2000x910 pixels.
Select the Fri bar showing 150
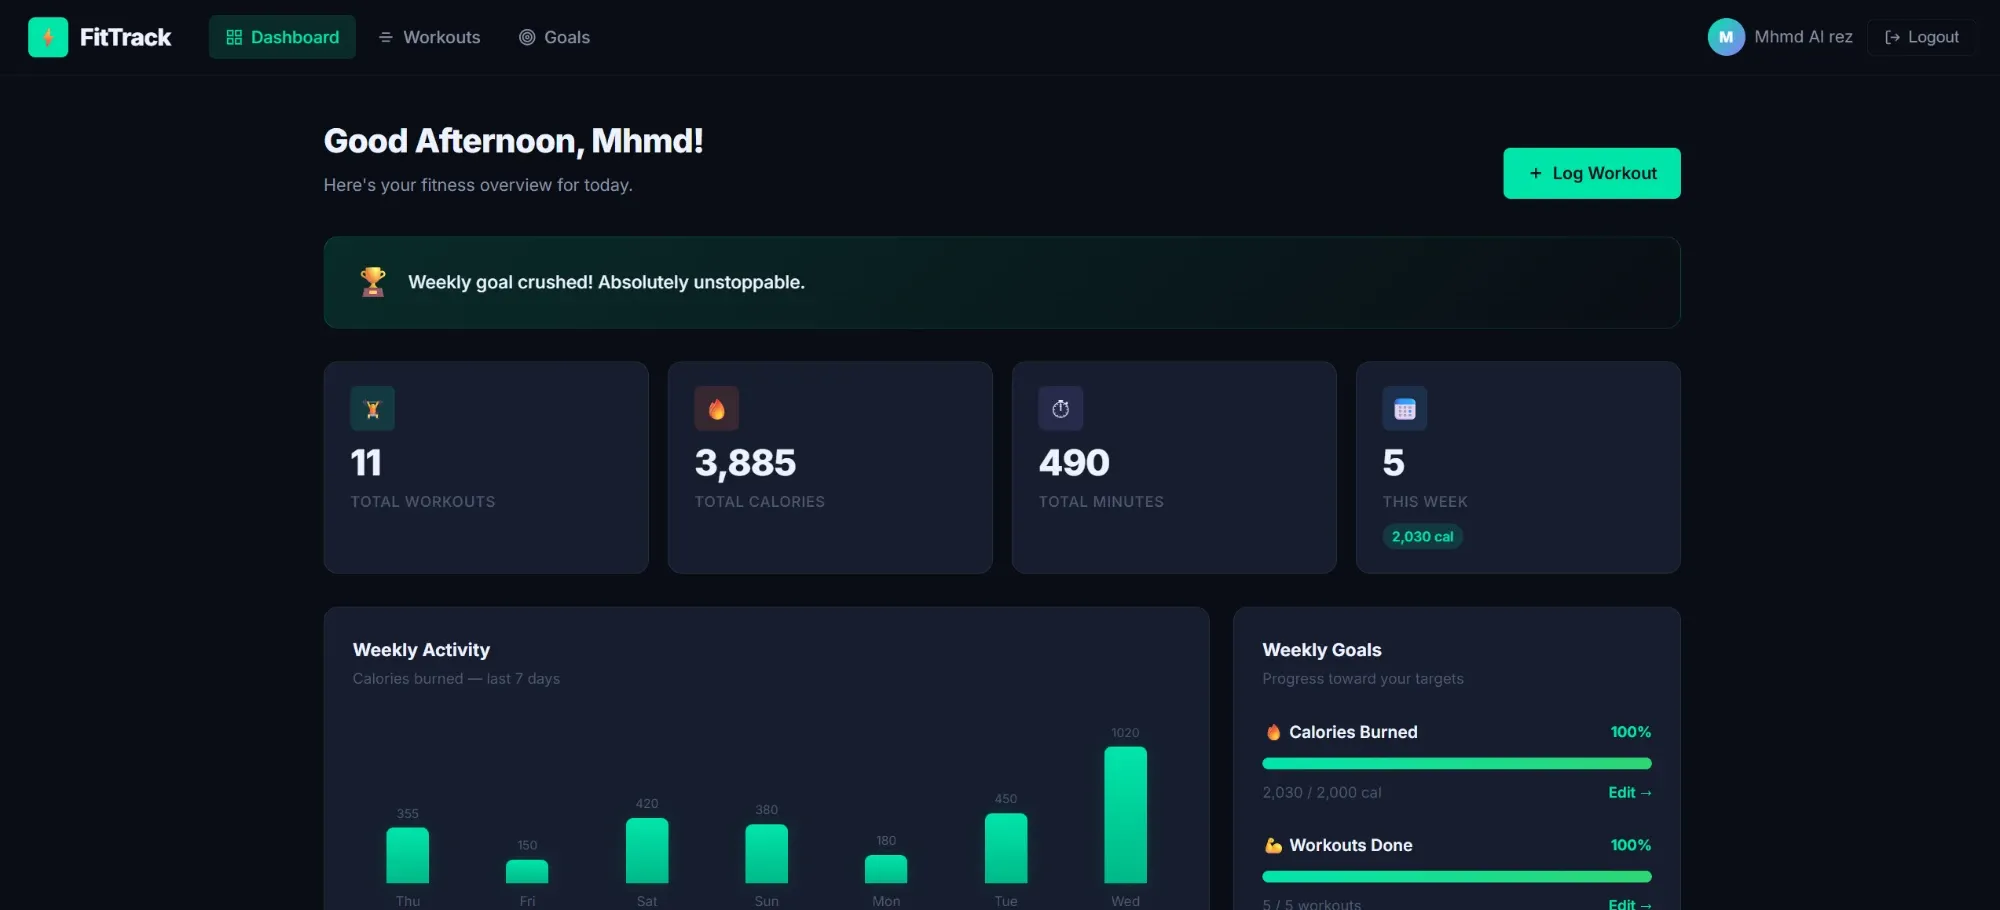coord(527,871)
